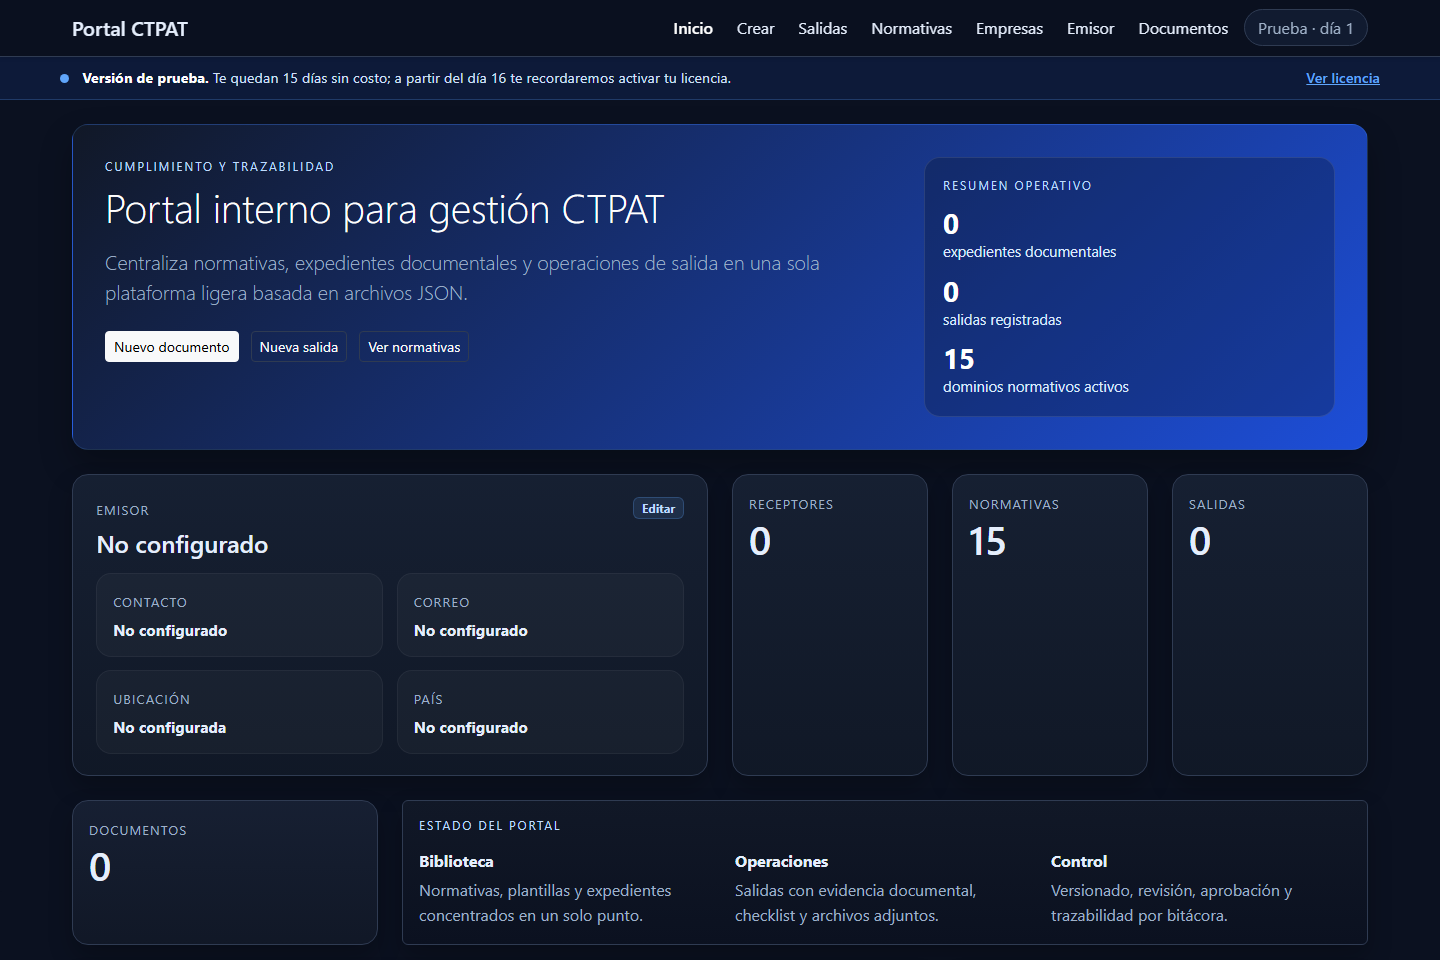1440x960 pixels.
Task: Open the Ver normativas button
Action: click(414, 347)
